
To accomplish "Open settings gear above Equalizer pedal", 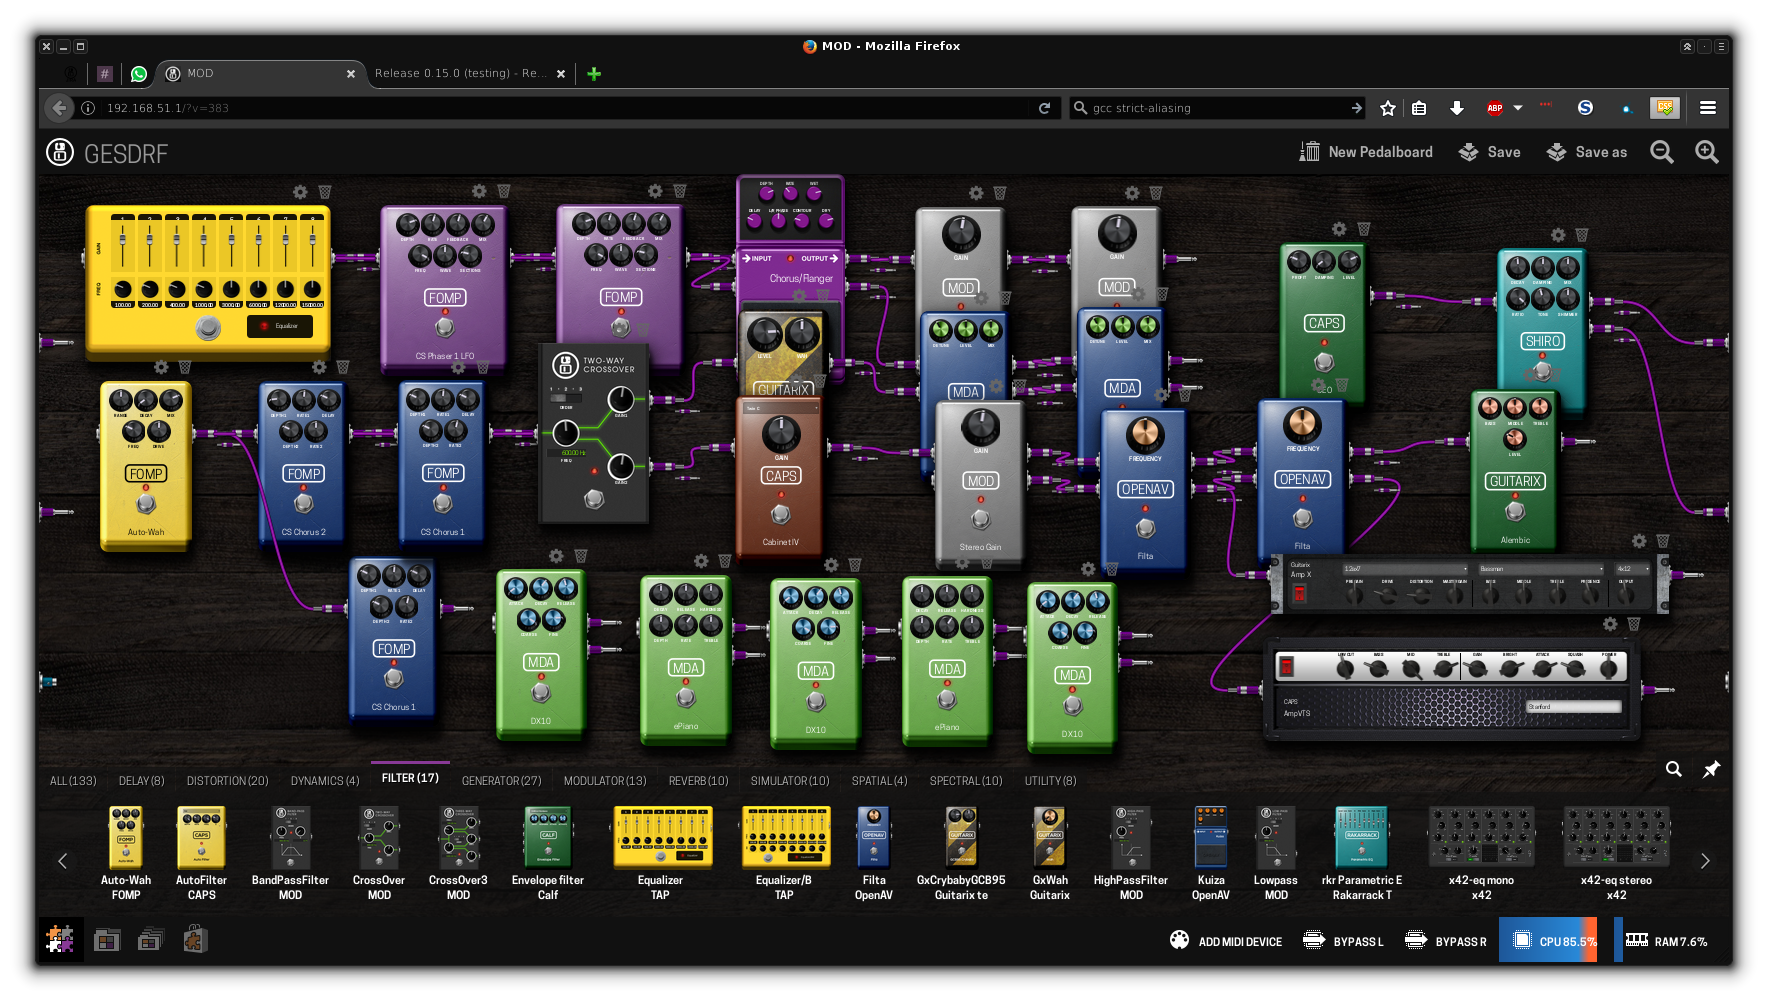I will (300, 192).
